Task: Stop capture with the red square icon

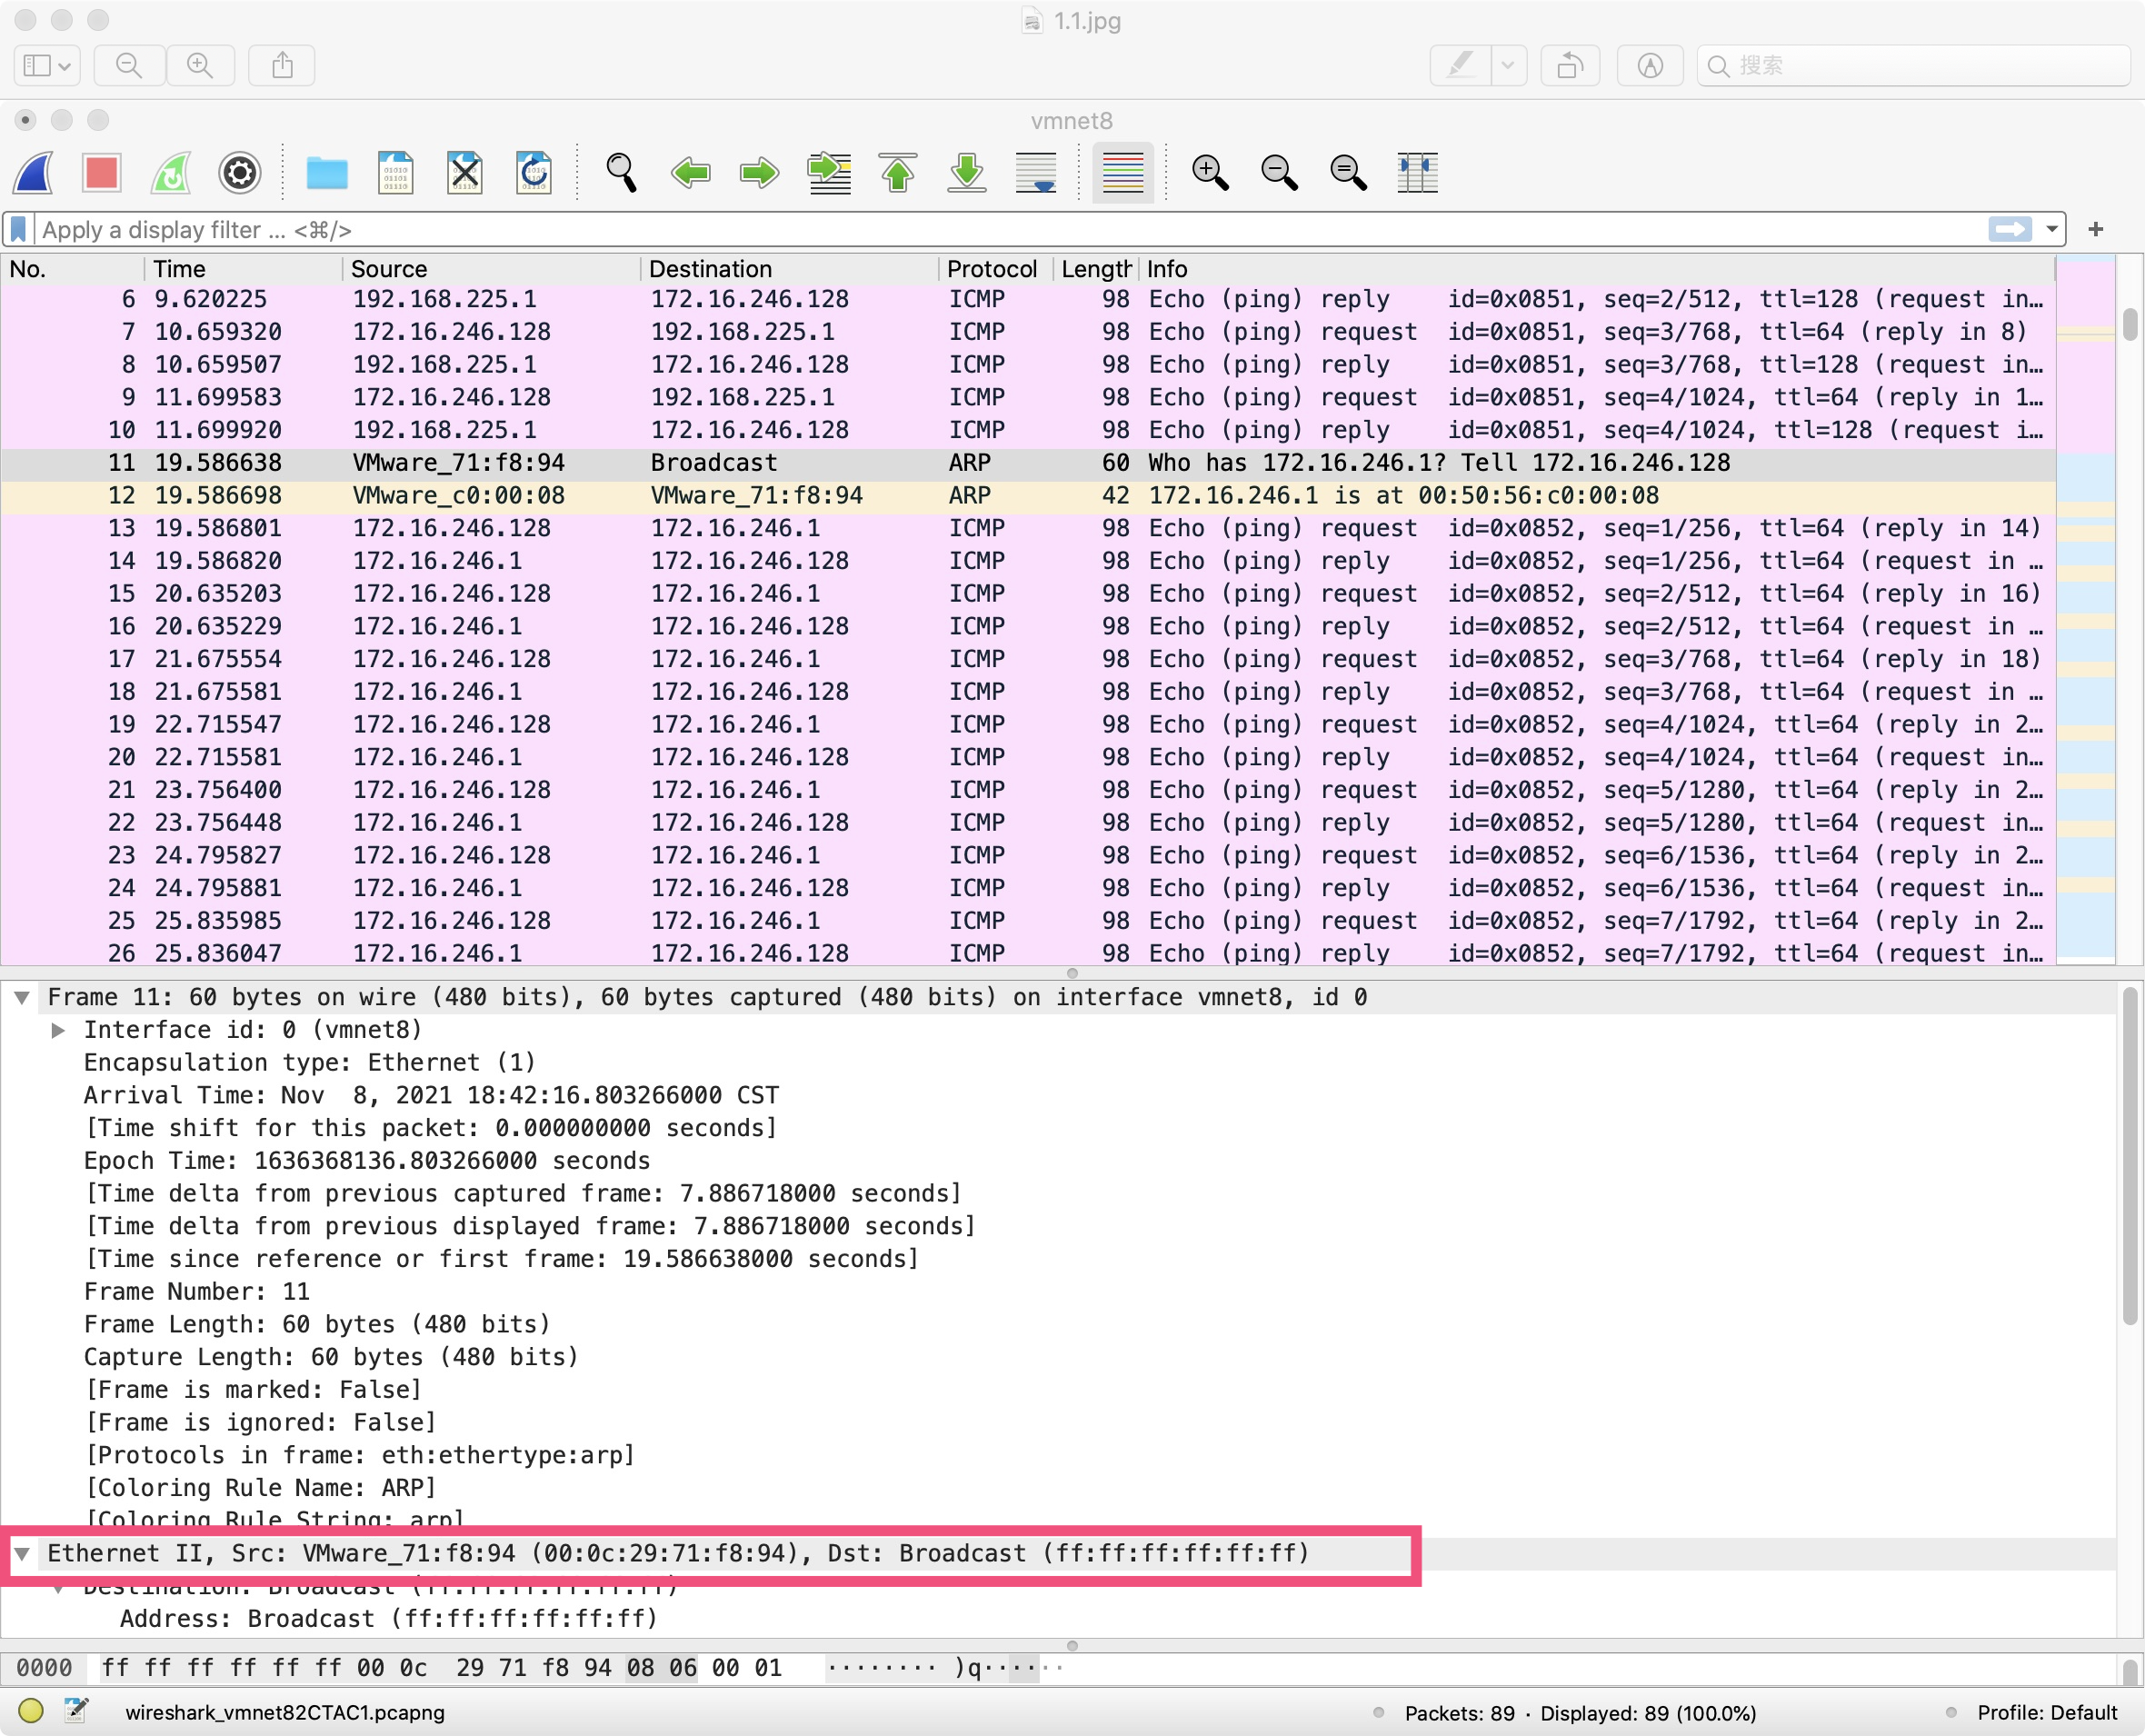Action: (x=102, y=173)
